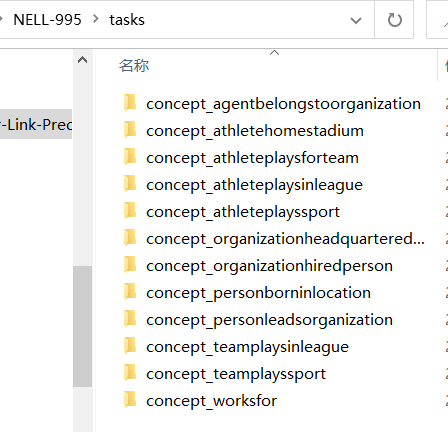Click the concept_athleteplayssport folder icon

130,210
